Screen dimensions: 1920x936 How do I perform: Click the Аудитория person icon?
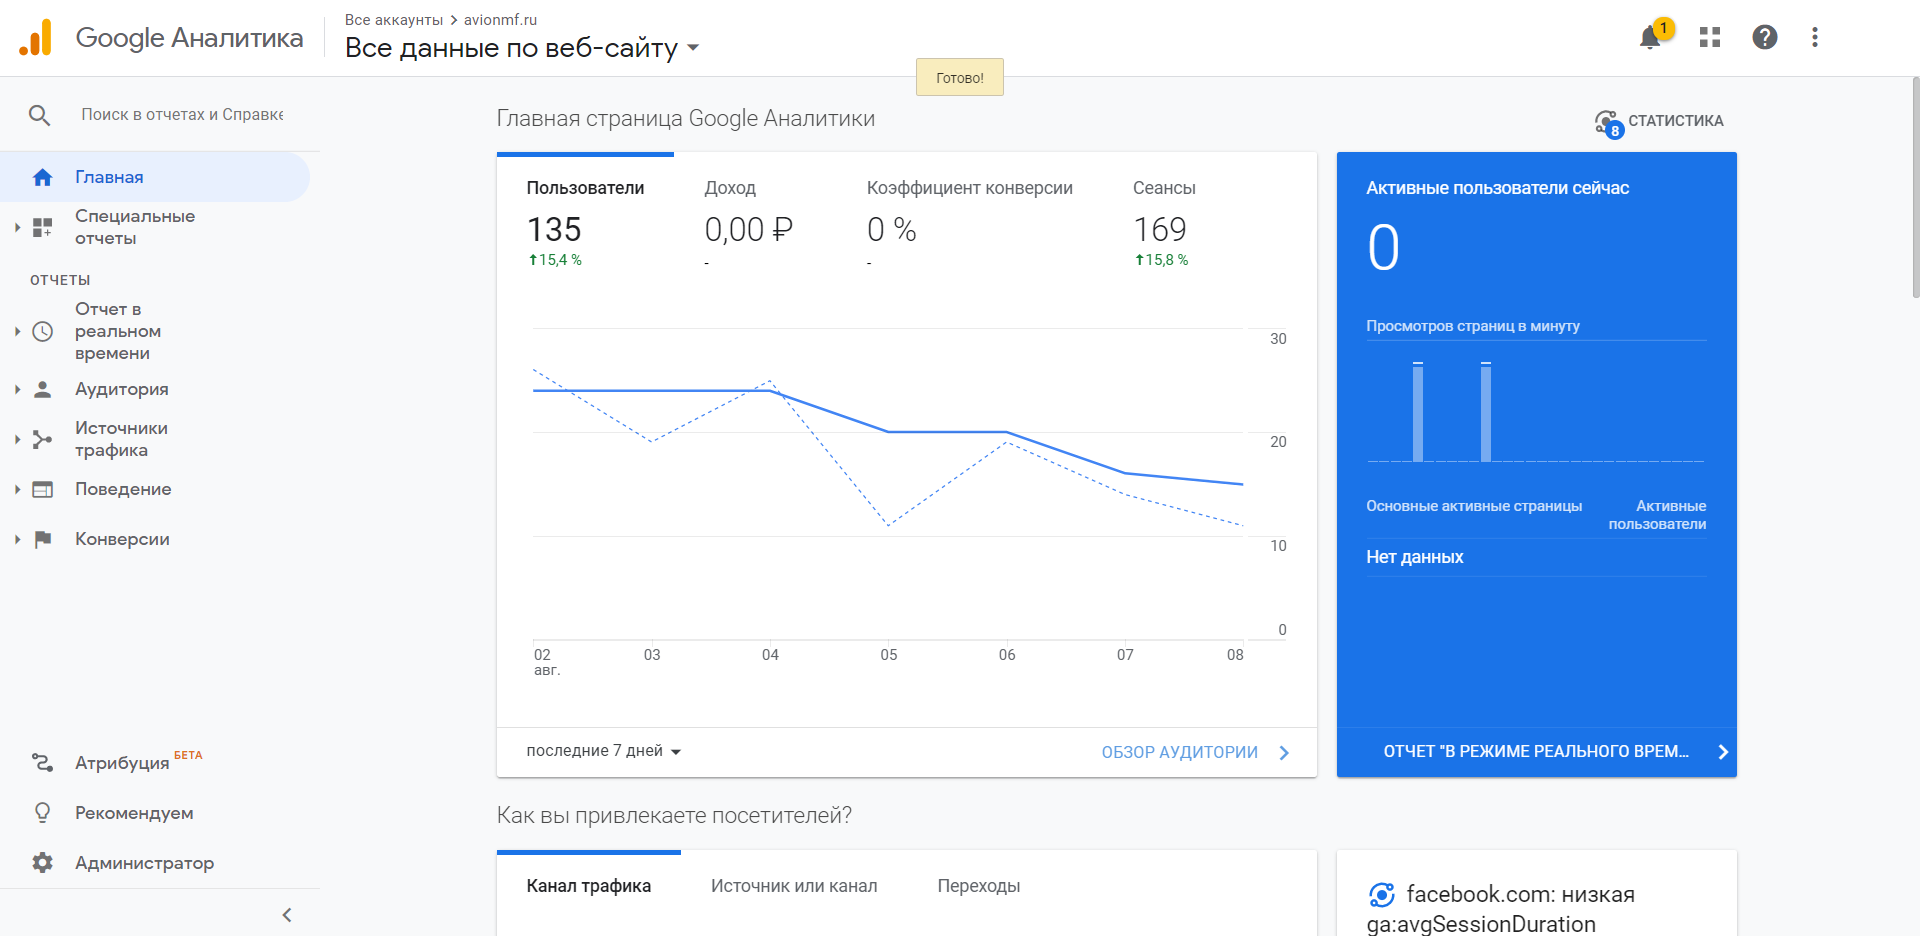(x=42, y=389)
